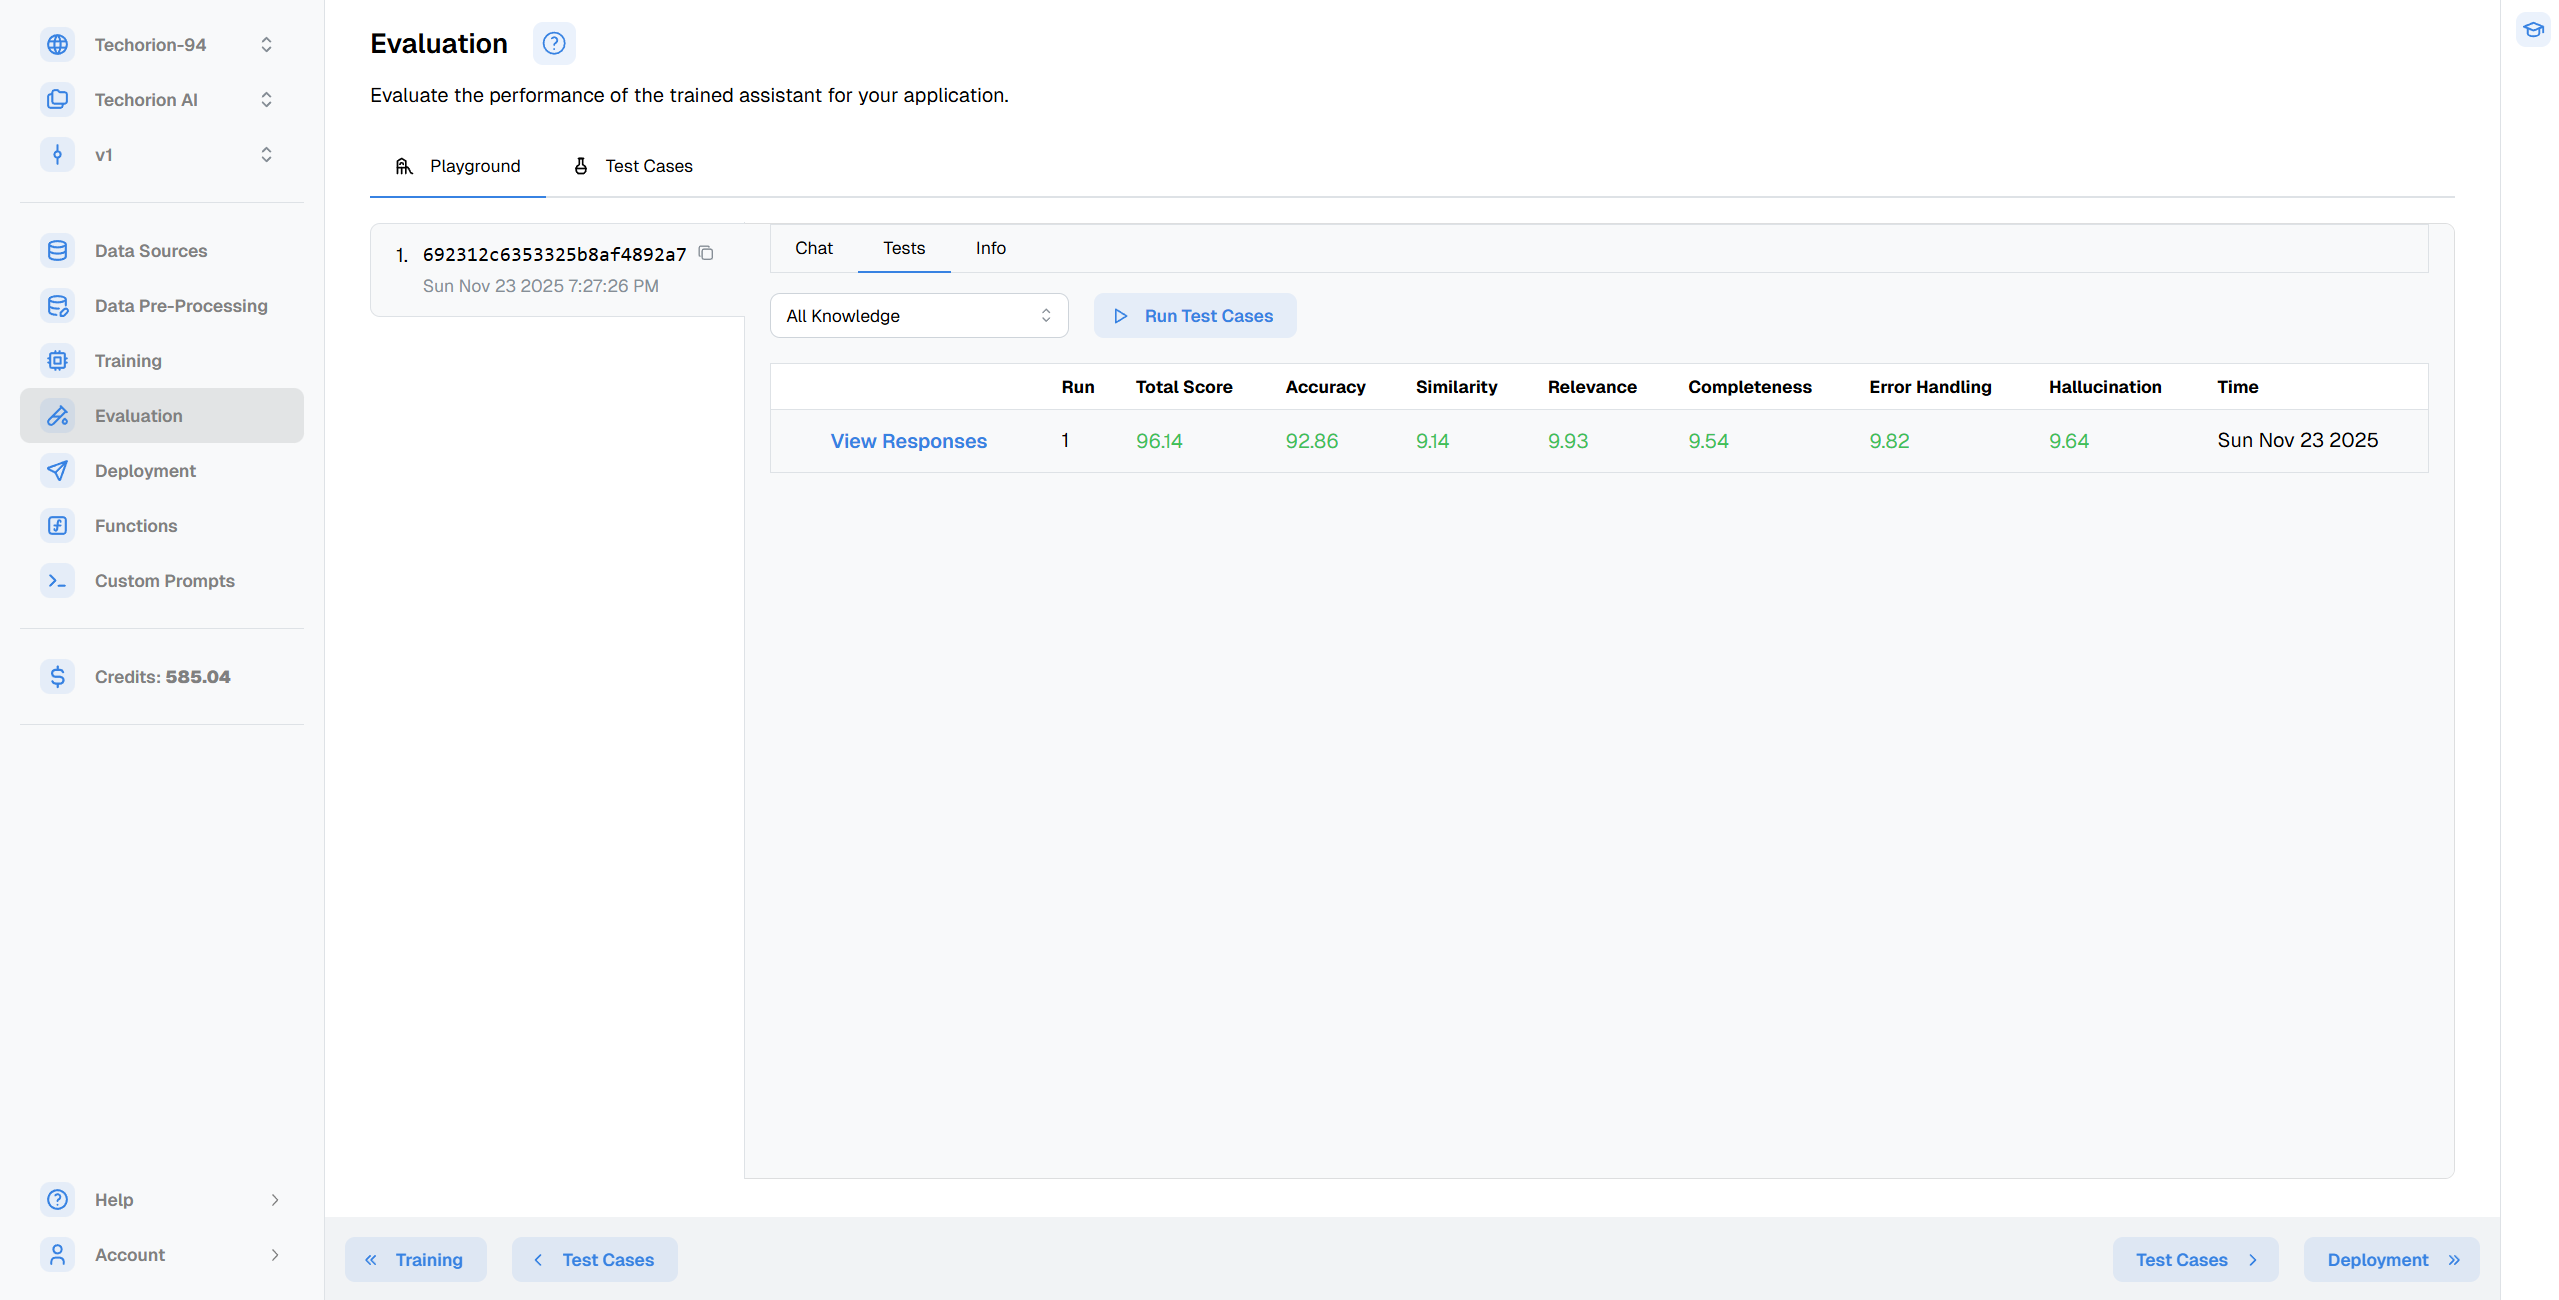Expand the Techorion-94 project selector
Viewport: 2559px width, 1300px height.
[266, 44]
